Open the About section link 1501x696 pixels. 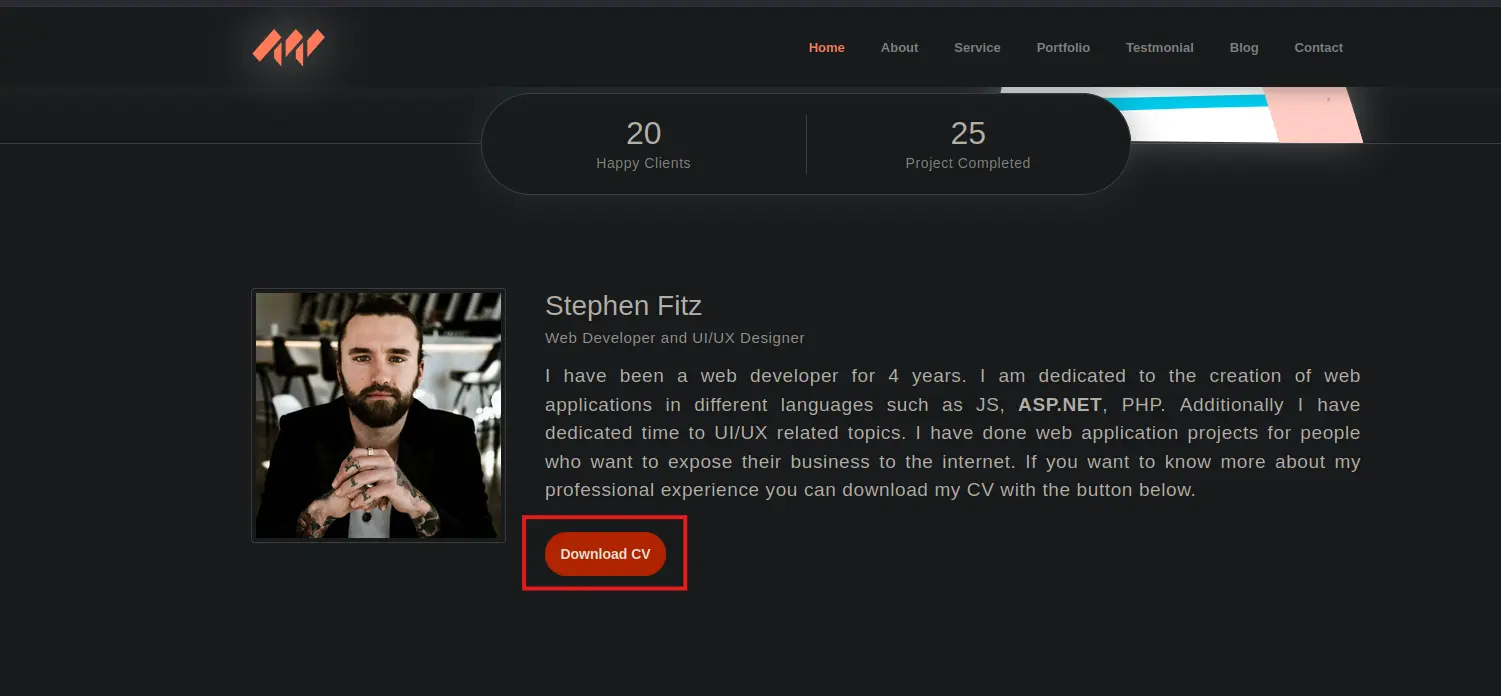pos(899,47)
